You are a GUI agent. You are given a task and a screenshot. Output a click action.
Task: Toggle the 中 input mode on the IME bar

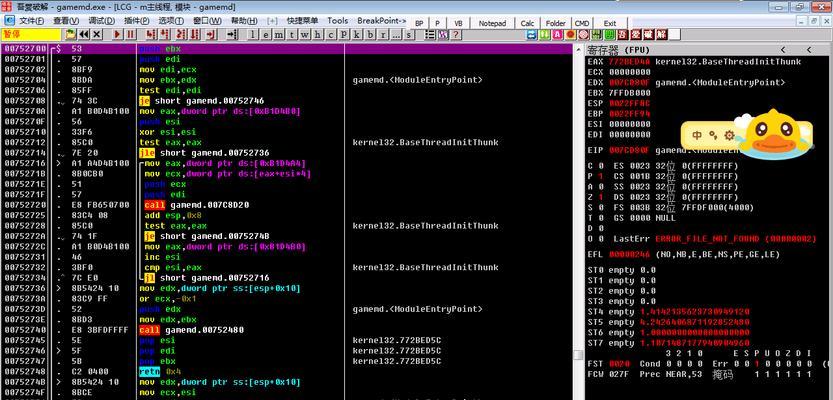coord(696,135)
